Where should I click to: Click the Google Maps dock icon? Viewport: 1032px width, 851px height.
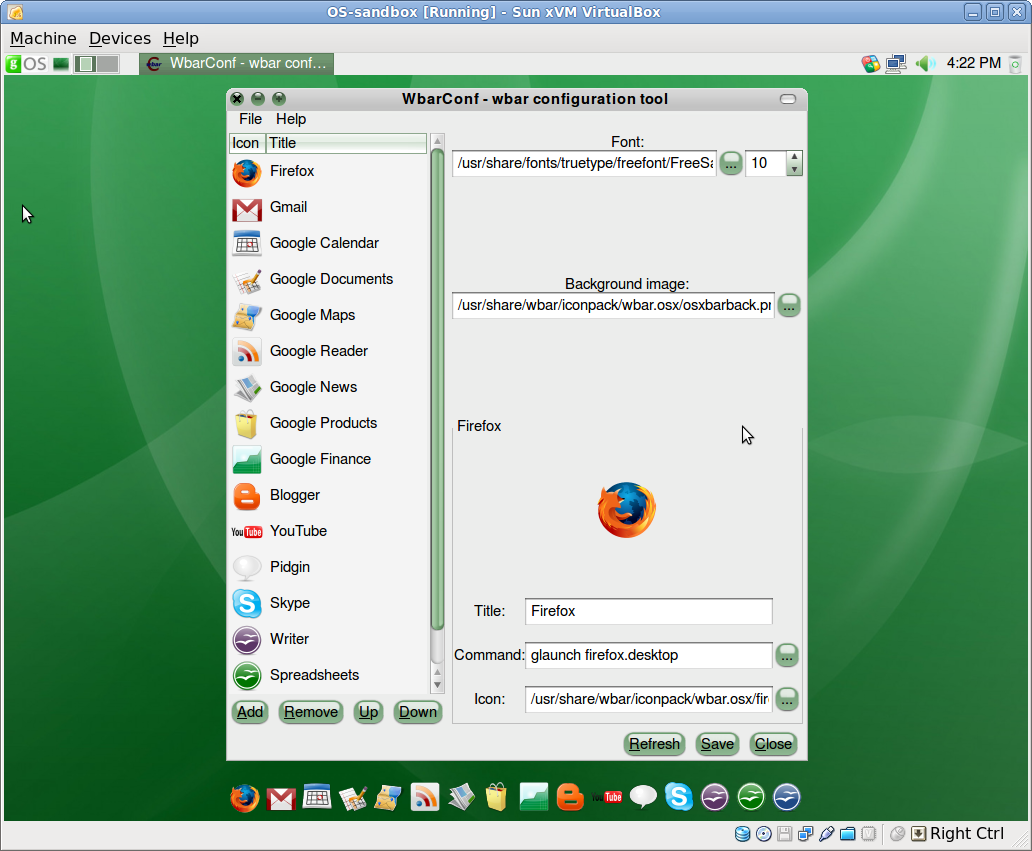388,798
